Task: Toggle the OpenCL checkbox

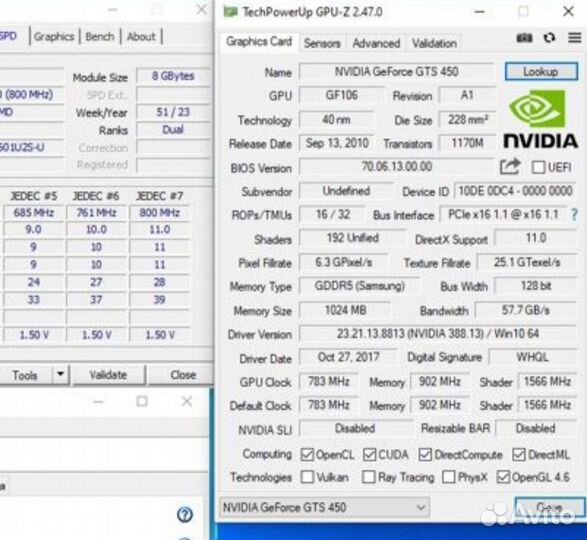Action: [307, 455]
